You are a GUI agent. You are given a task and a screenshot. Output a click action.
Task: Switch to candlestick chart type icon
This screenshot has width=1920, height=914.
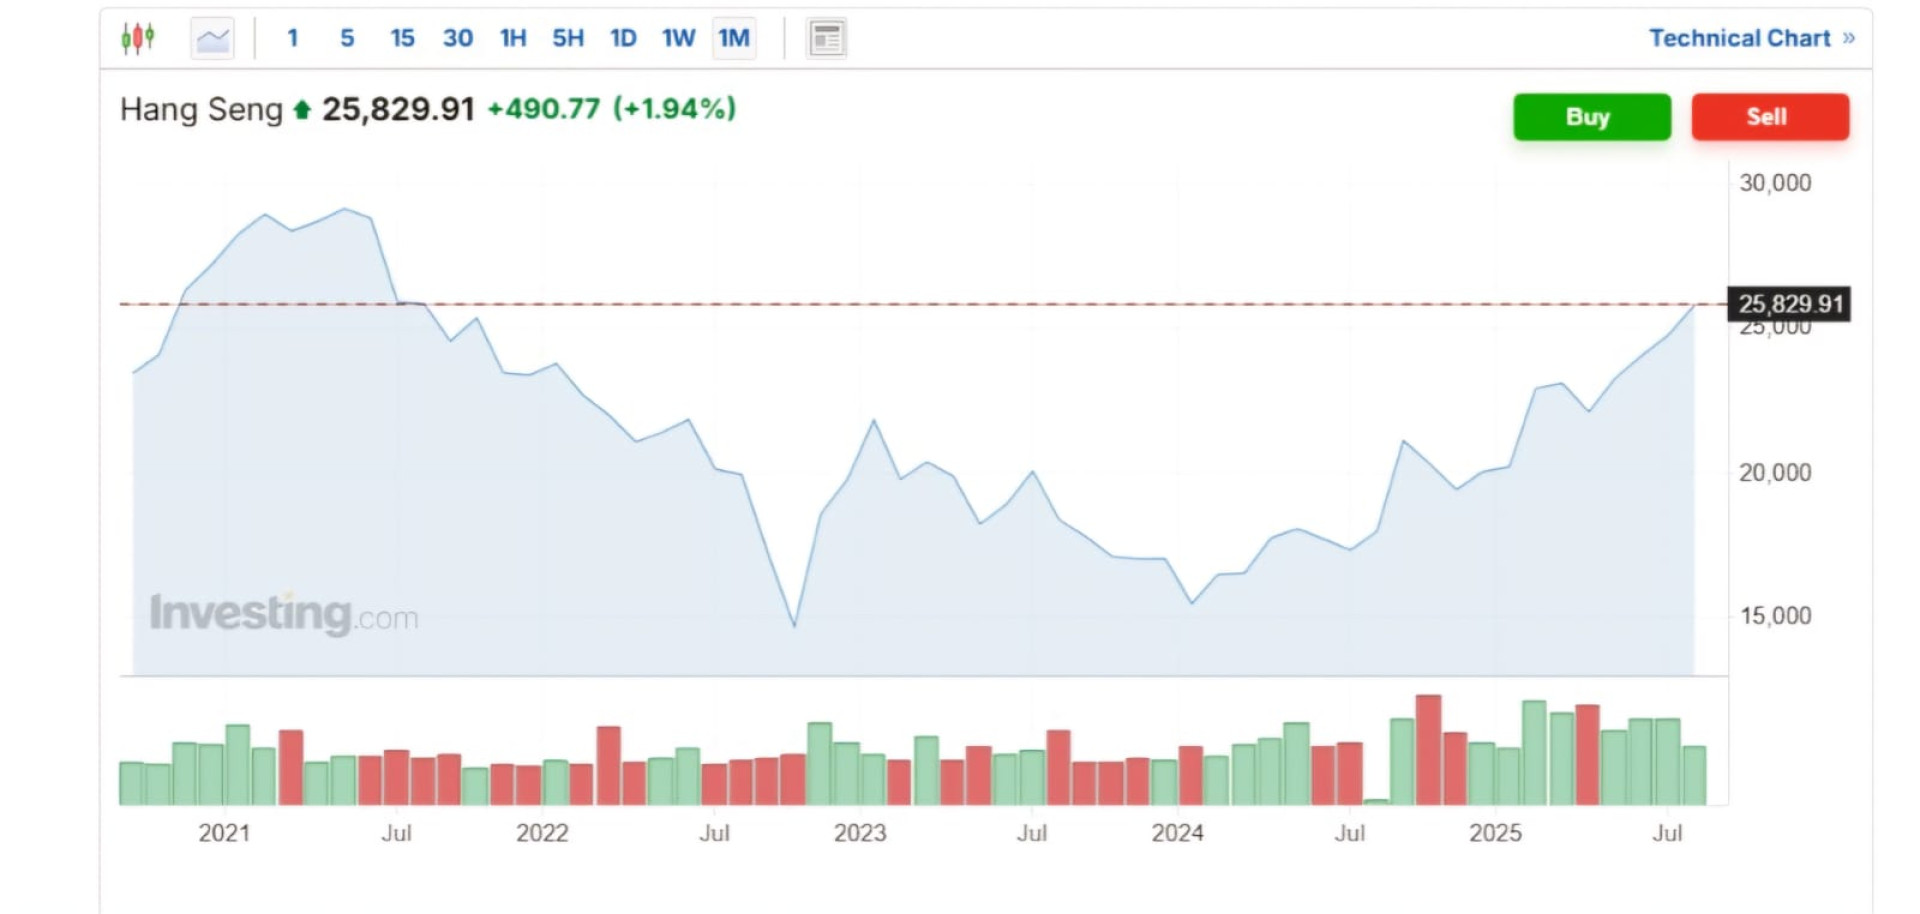click(x=138, y=38)
